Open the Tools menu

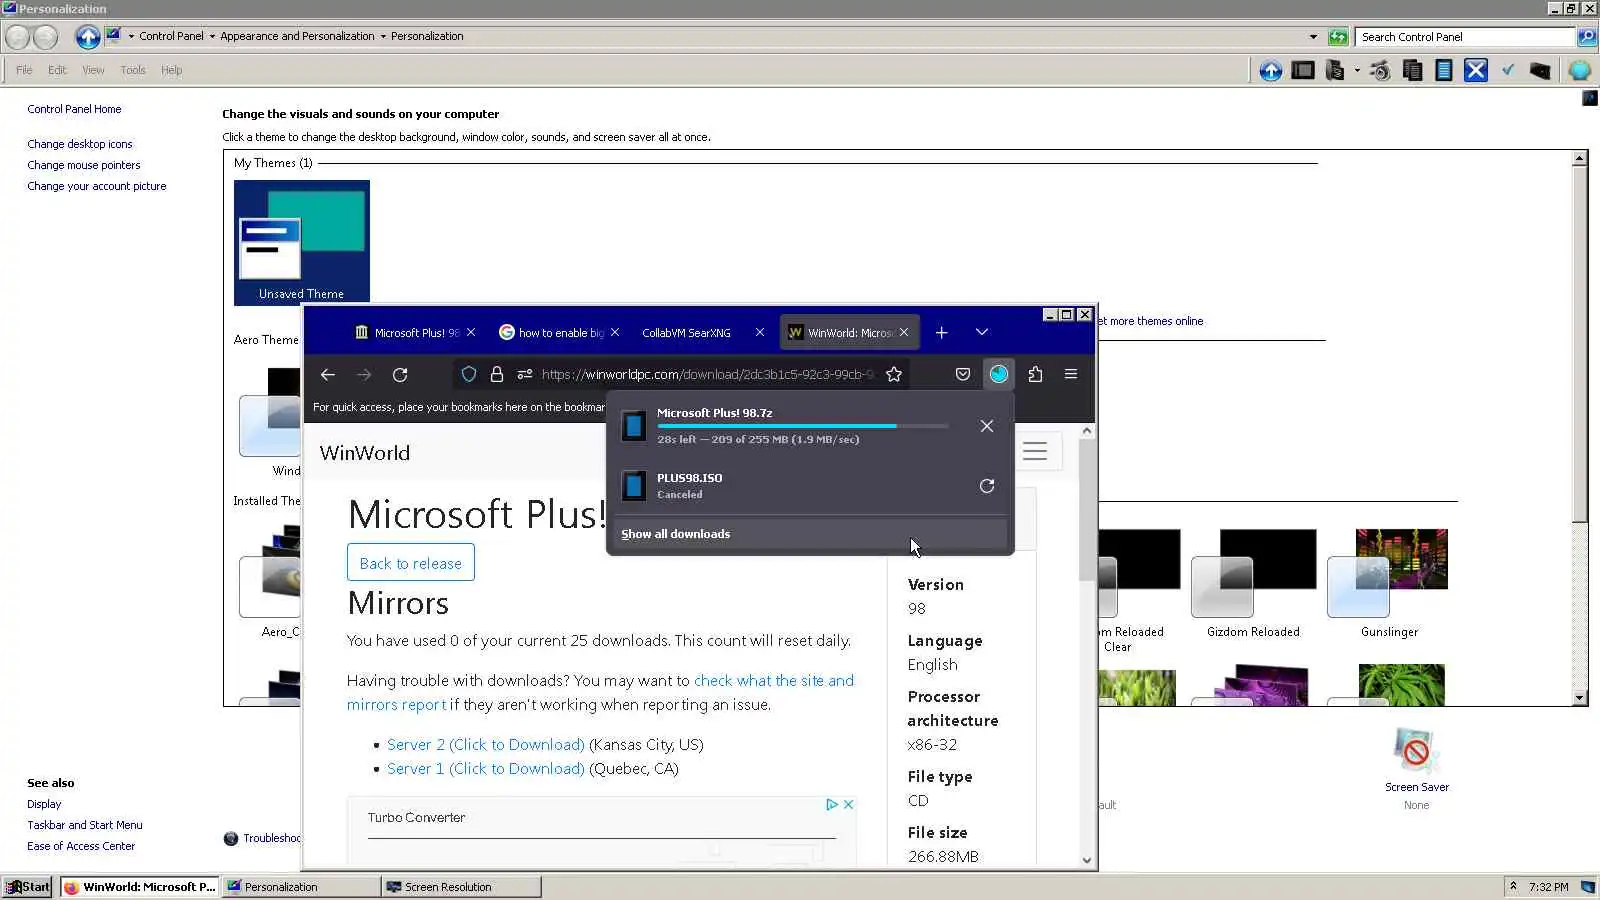tap(133, 70)
